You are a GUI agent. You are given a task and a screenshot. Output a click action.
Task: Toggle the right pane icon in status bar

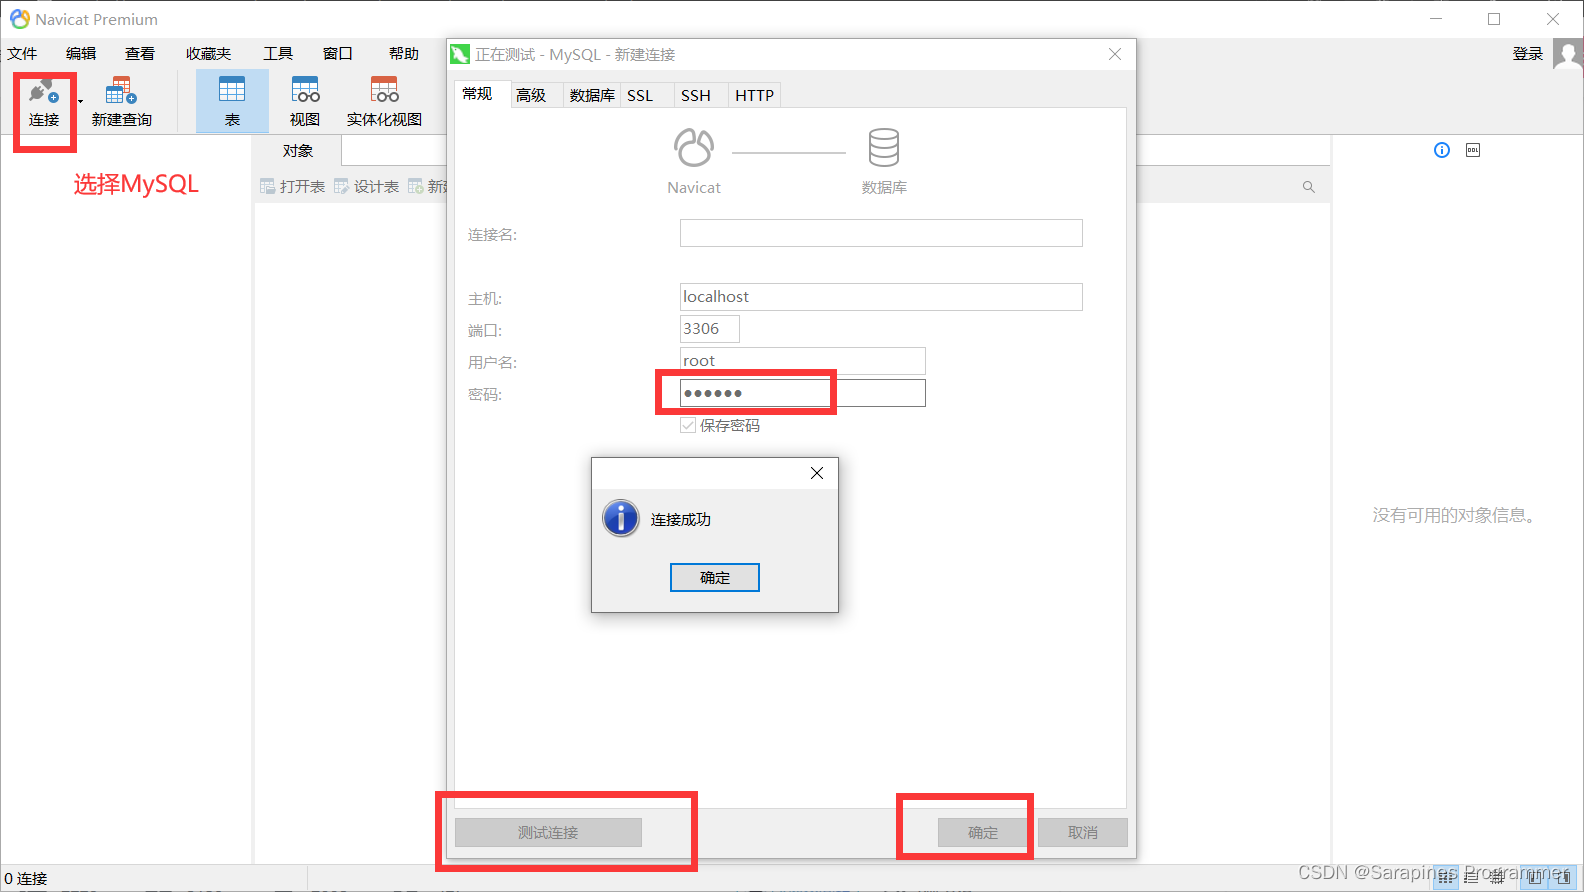click(x=1562, y=878)
